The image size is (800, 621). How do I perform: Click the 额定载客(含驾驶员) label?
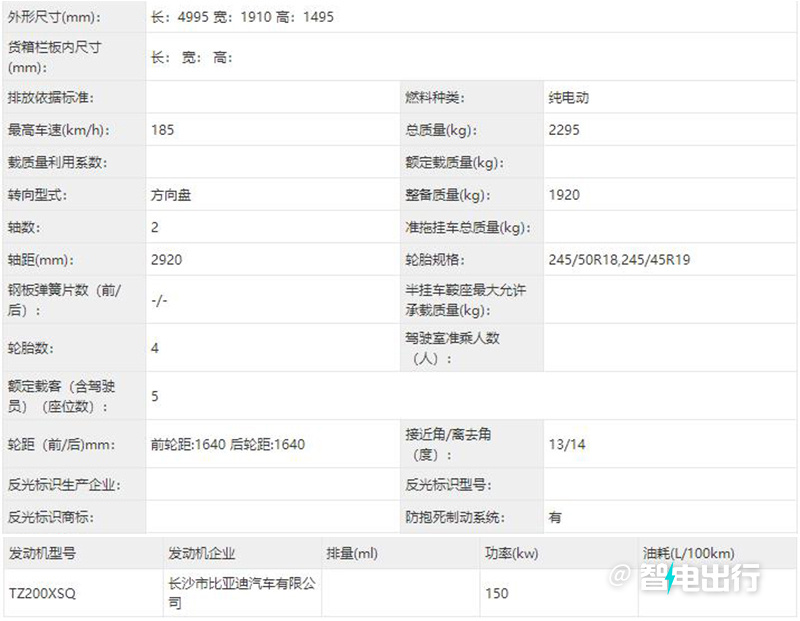pos(61,396)
